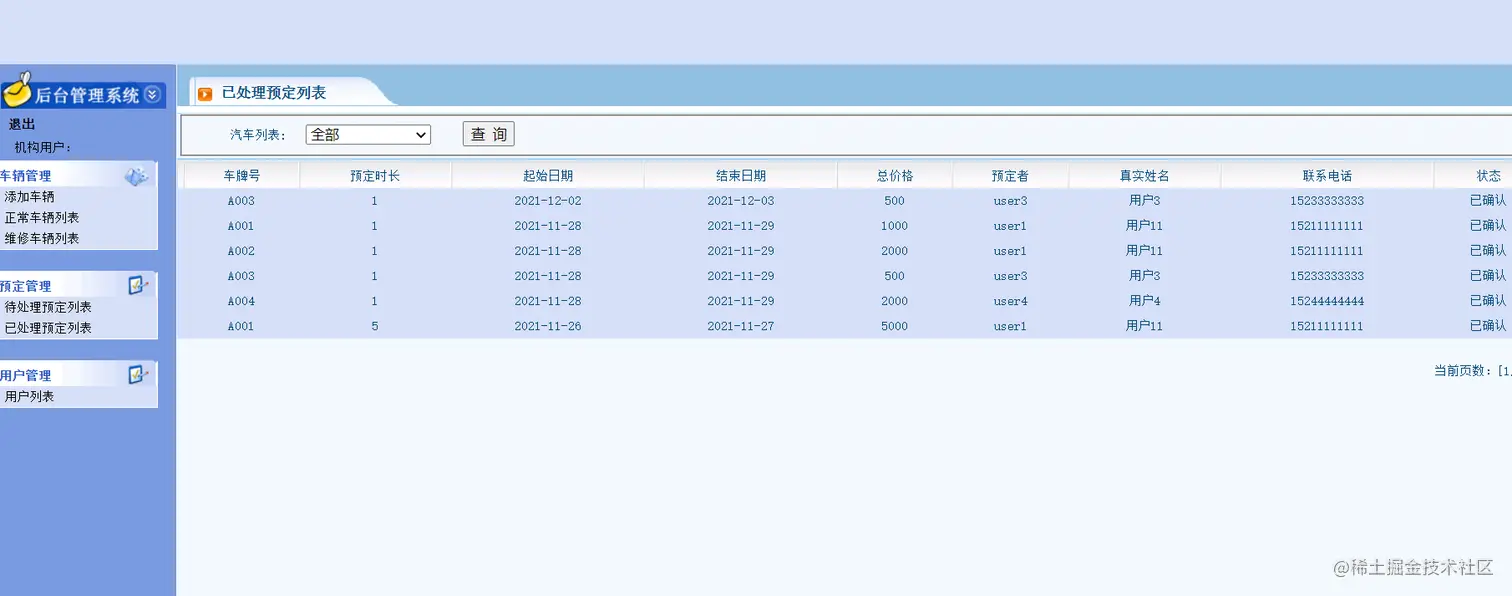Select the 已处理预定列表 tab header
Image resolution: width=1512 pixels, height=596 pixels.
click(274, 93)
